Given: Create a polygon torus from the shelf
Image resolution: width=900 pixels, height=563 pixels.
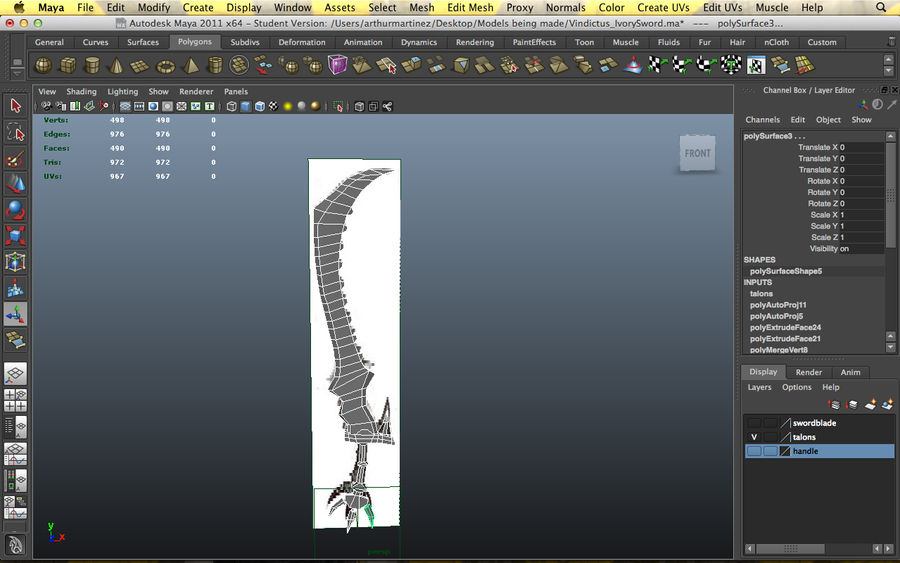Looking at the screenshot, I should coord(165,65).
